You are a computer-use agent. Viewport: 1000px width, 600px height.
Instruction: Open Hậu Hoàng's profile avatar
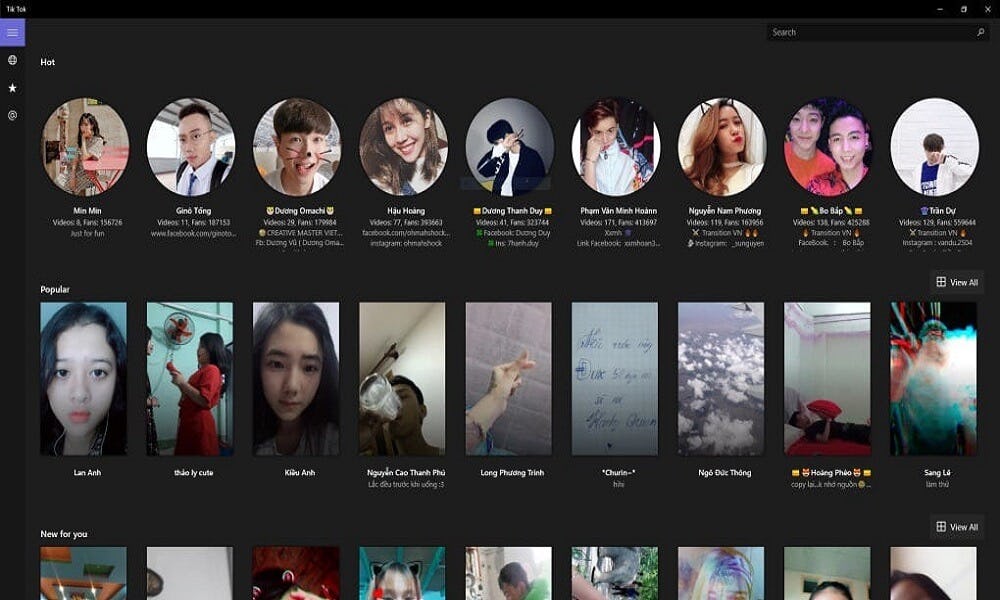point(404,145)
